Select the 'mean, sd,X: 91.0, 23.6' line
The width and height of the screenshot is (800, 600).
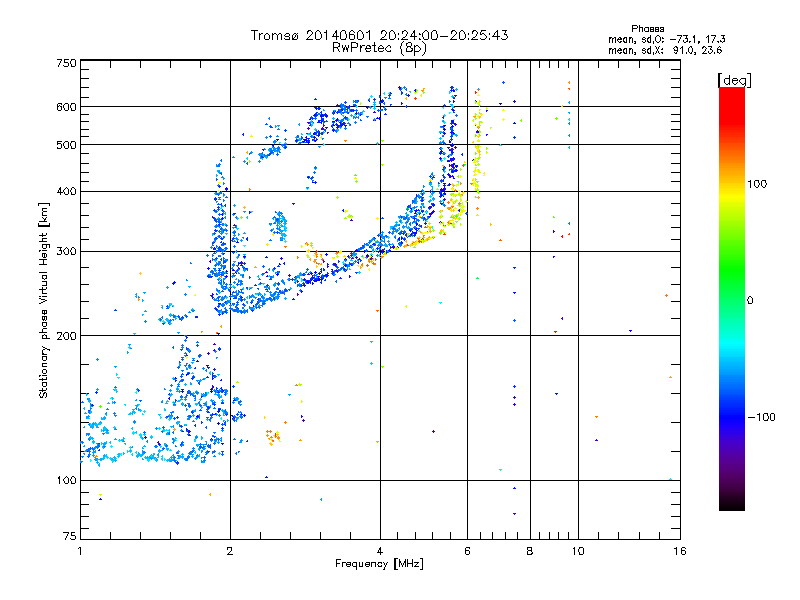665,50
